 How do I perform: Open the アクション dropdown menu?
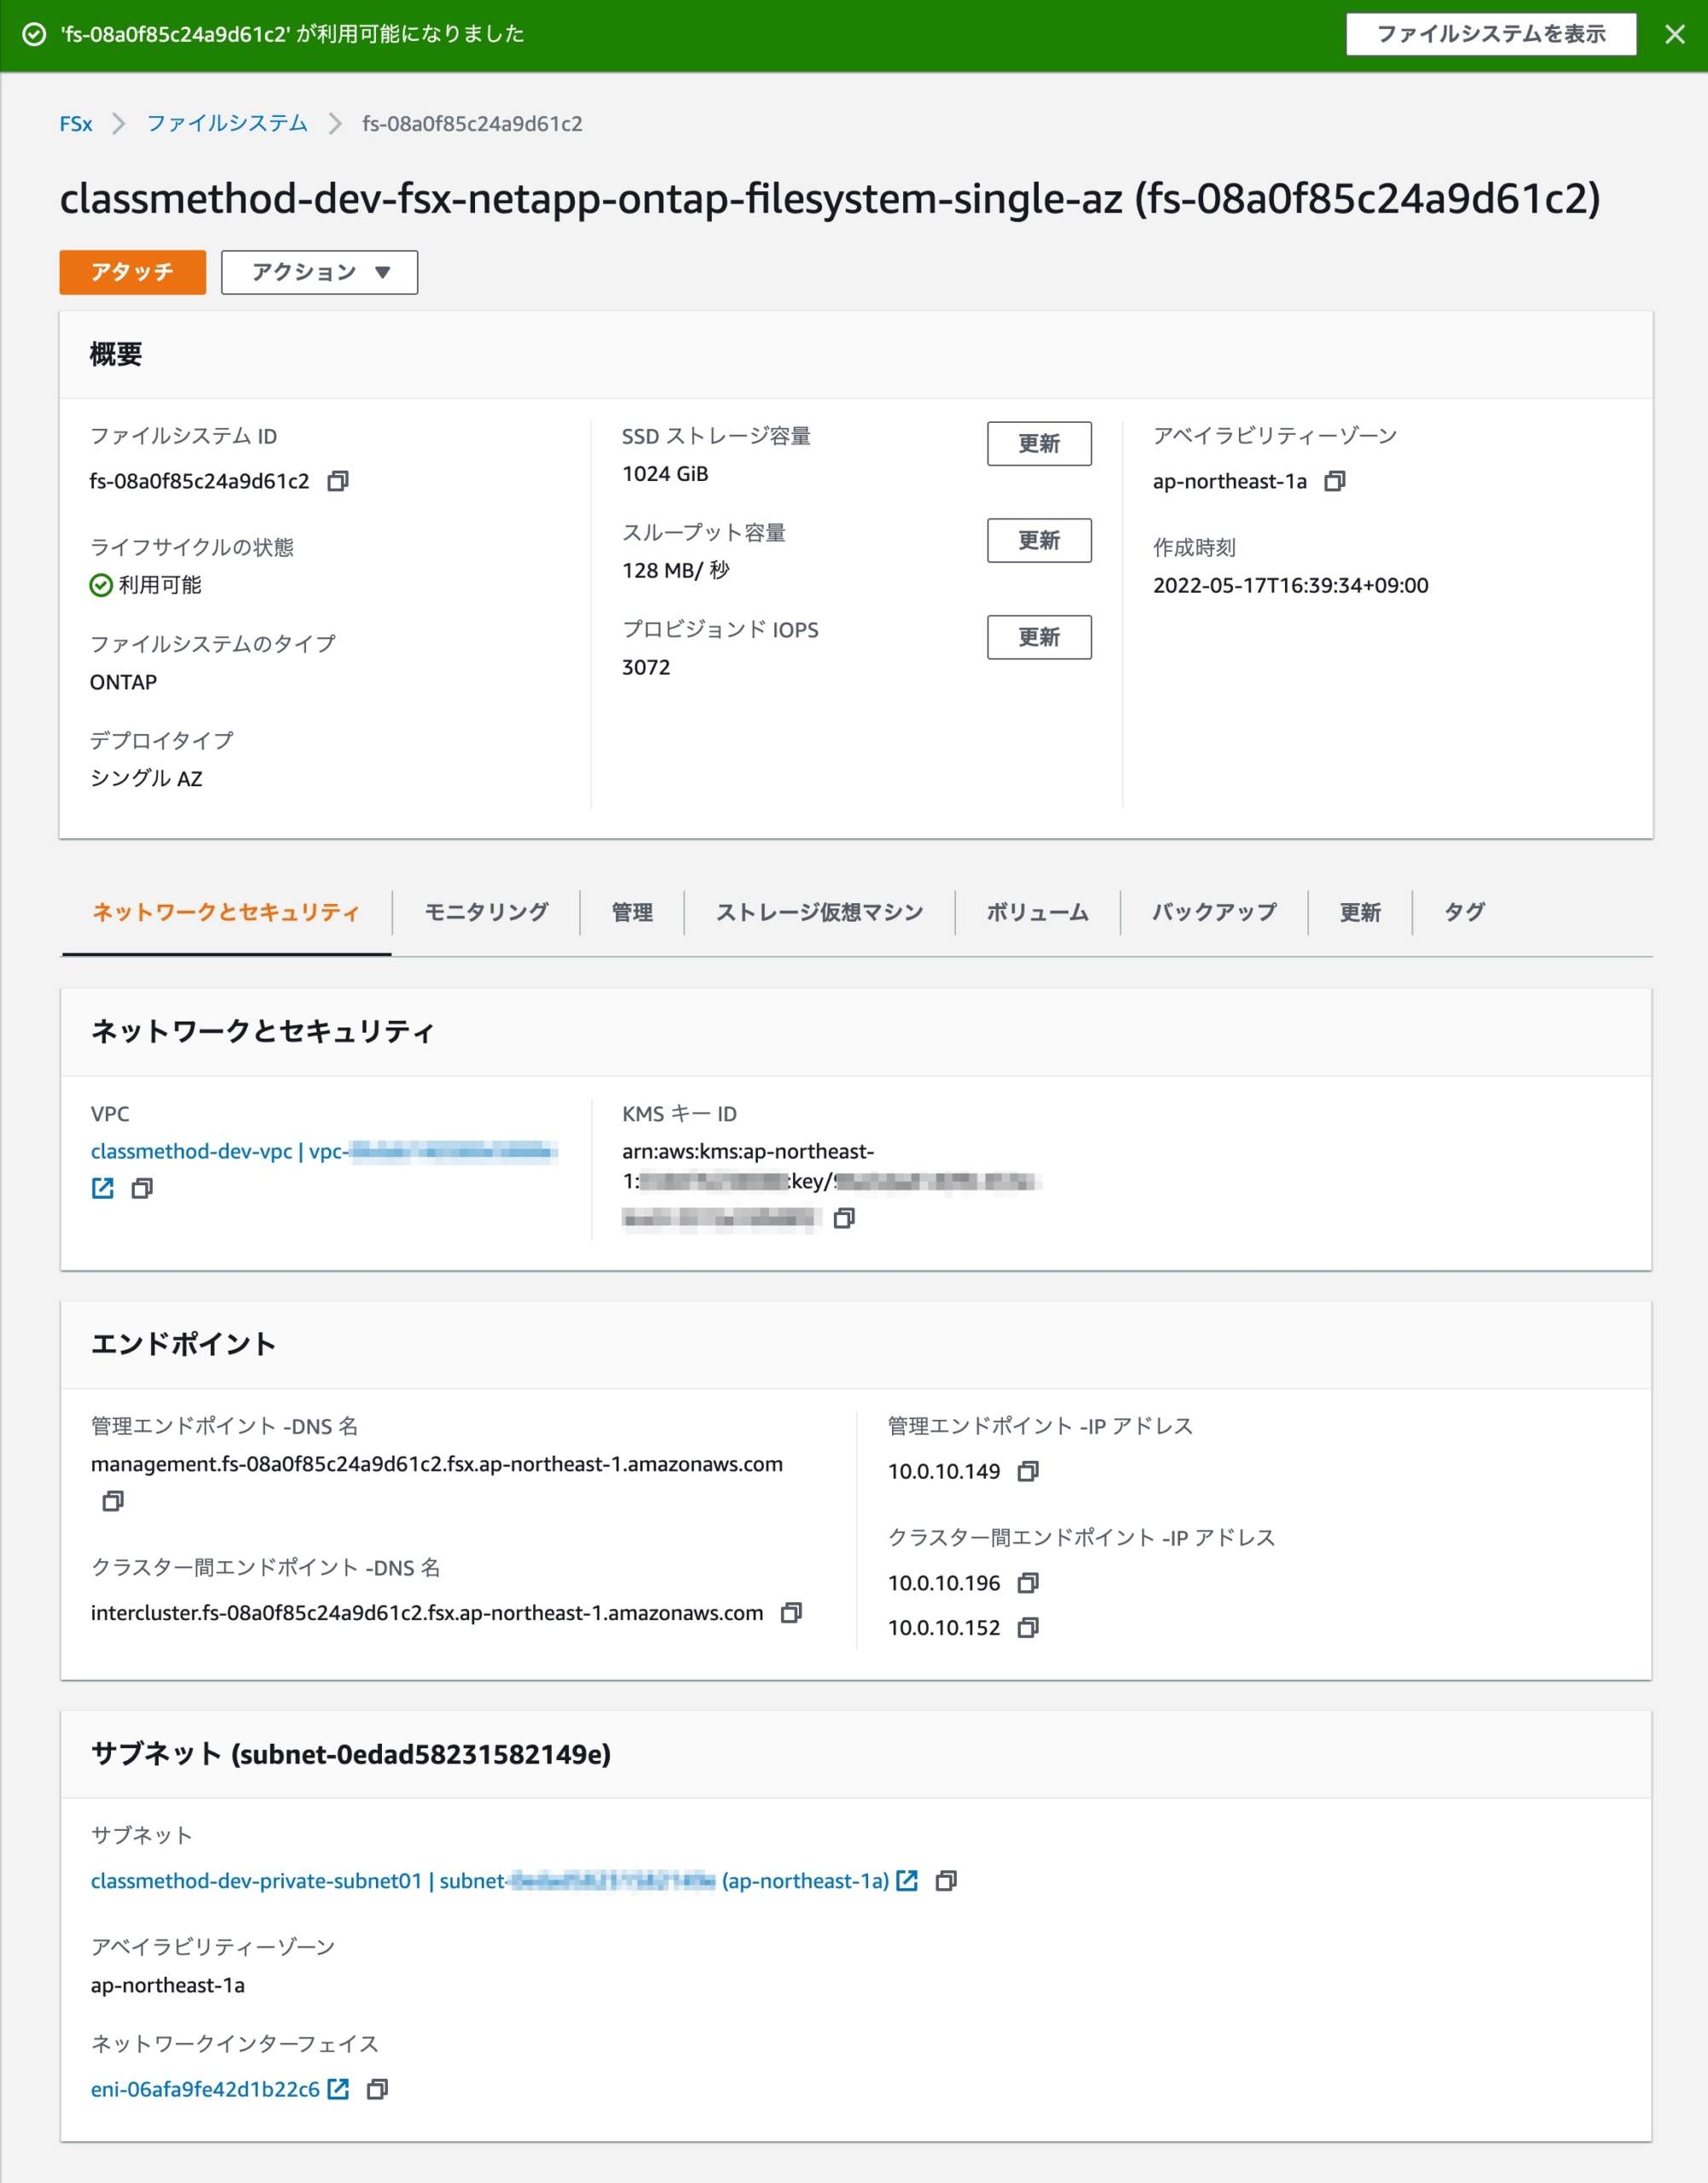pyautogui.click(x=319, y=272)
